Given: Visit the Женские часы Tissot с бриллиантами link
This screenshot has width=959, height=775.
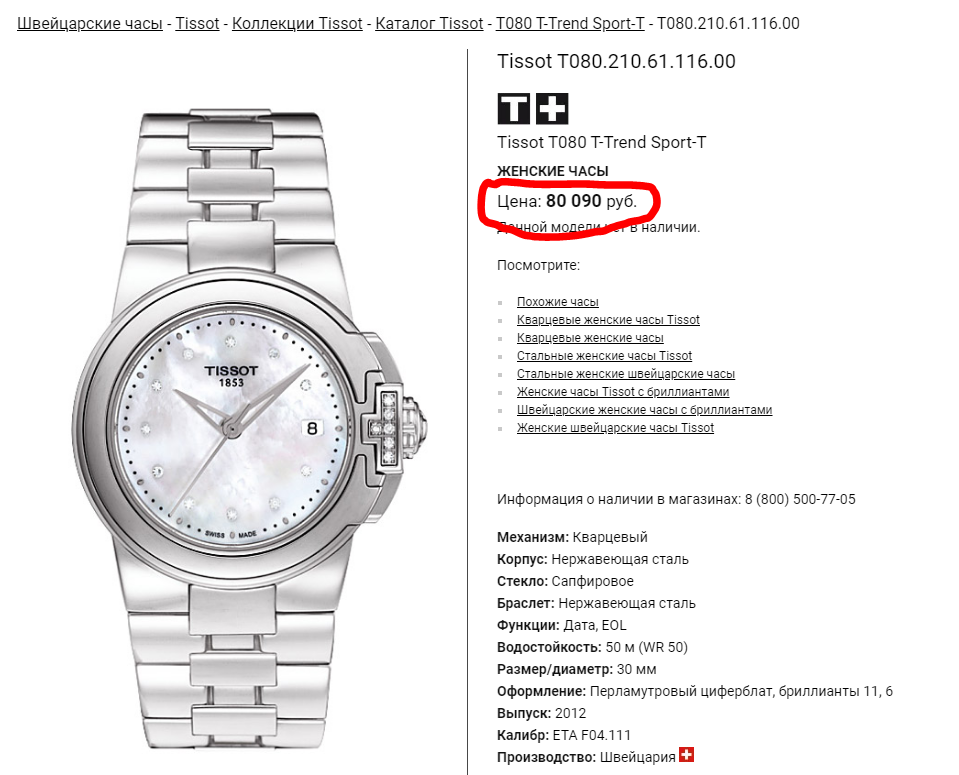Looking at the screenshot, I should coord(623,391).
